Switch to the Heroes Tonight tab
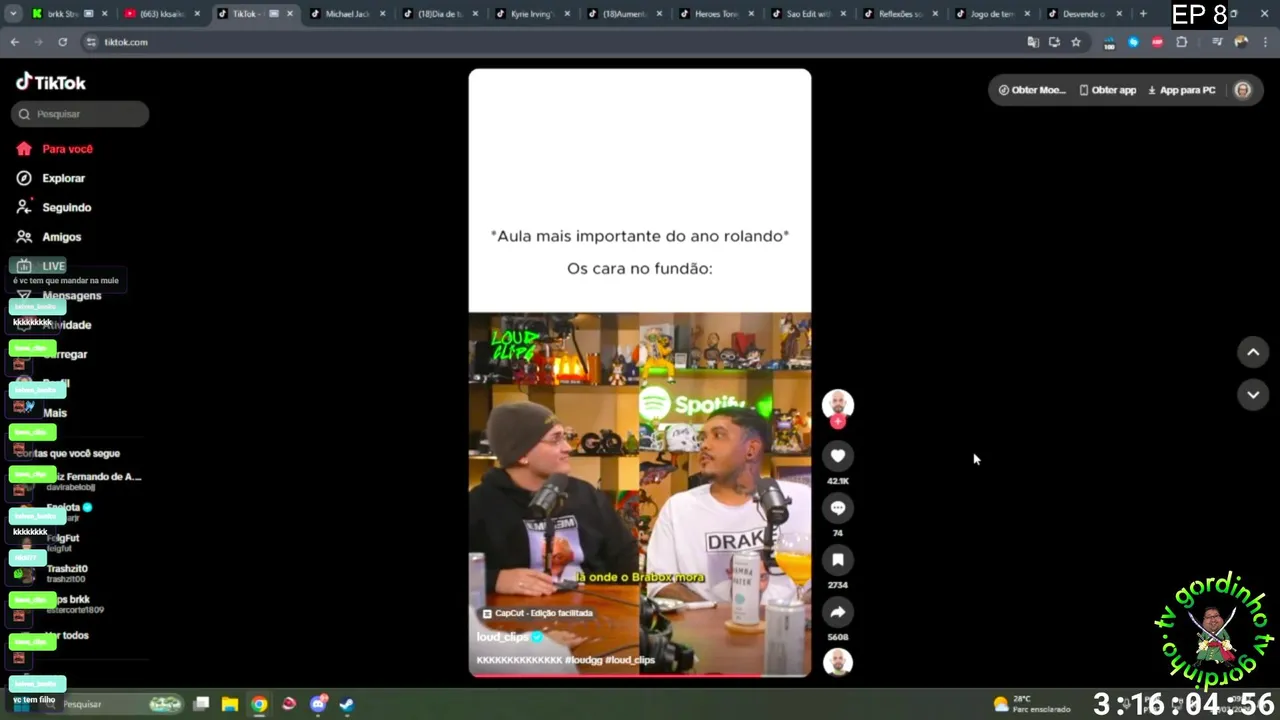Viewport: 1280px width, 720px height. (x=716, y=14)
